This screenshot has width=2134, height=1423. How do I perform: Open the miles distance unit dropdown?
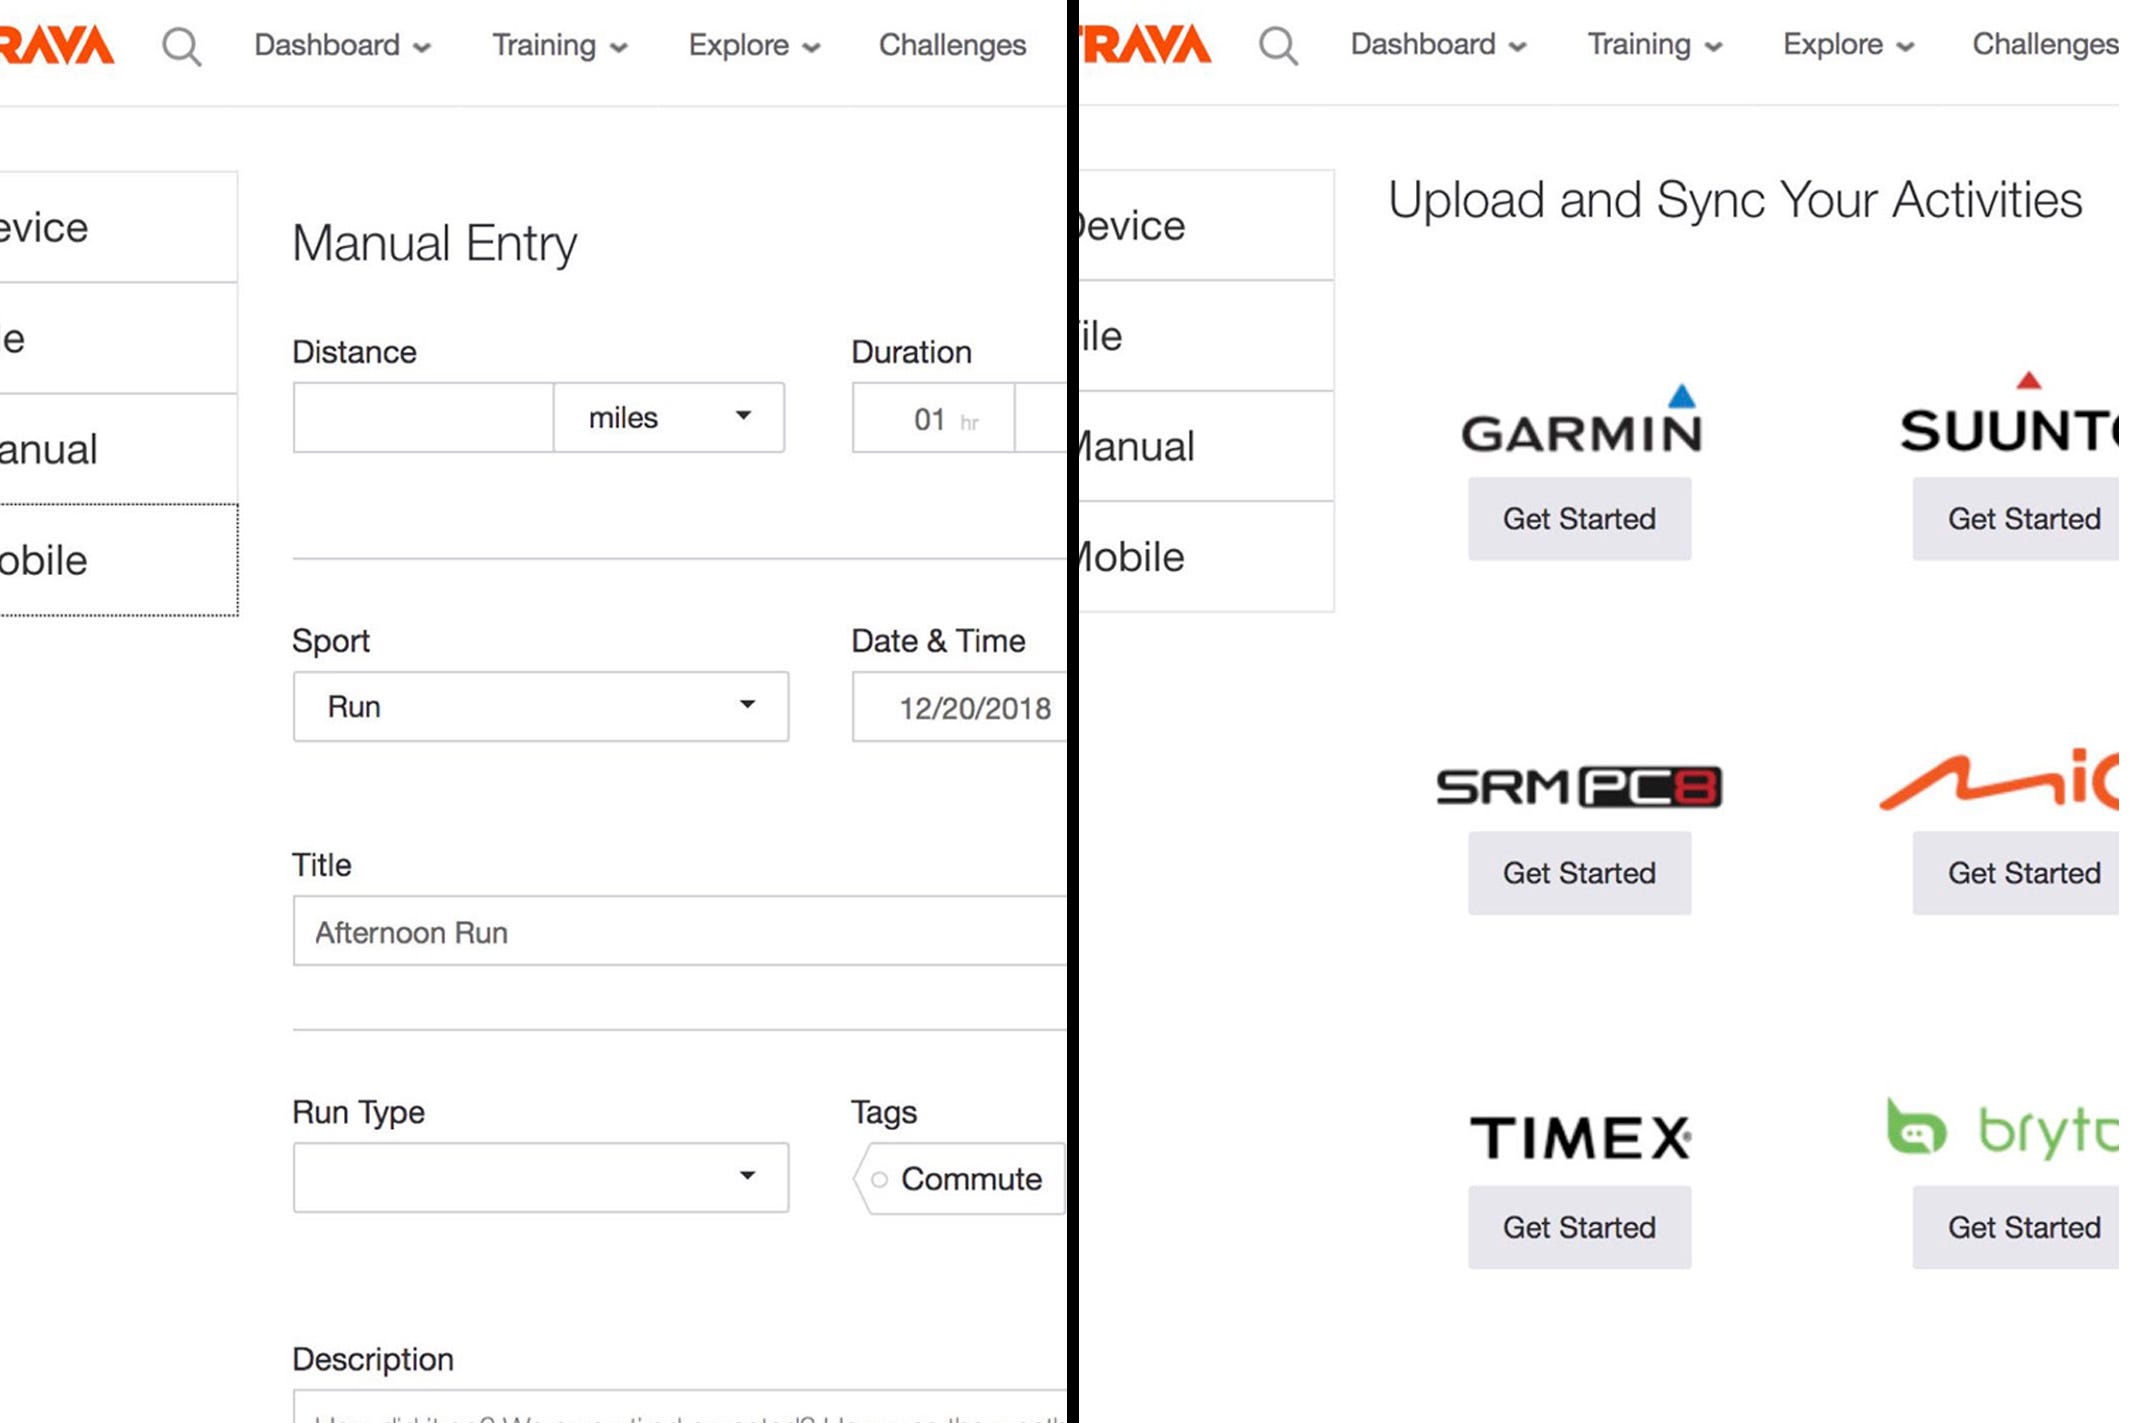[669, 417]
